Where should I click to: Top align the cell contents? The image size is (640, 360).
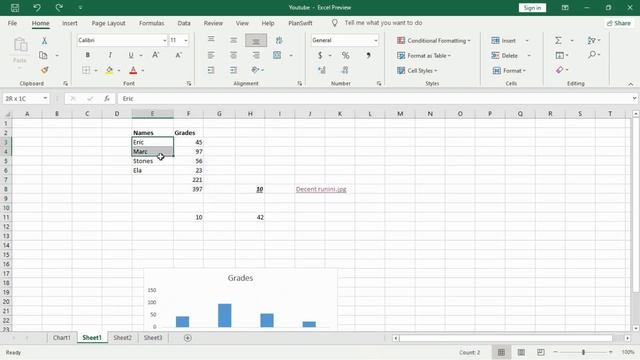point(211,40)
